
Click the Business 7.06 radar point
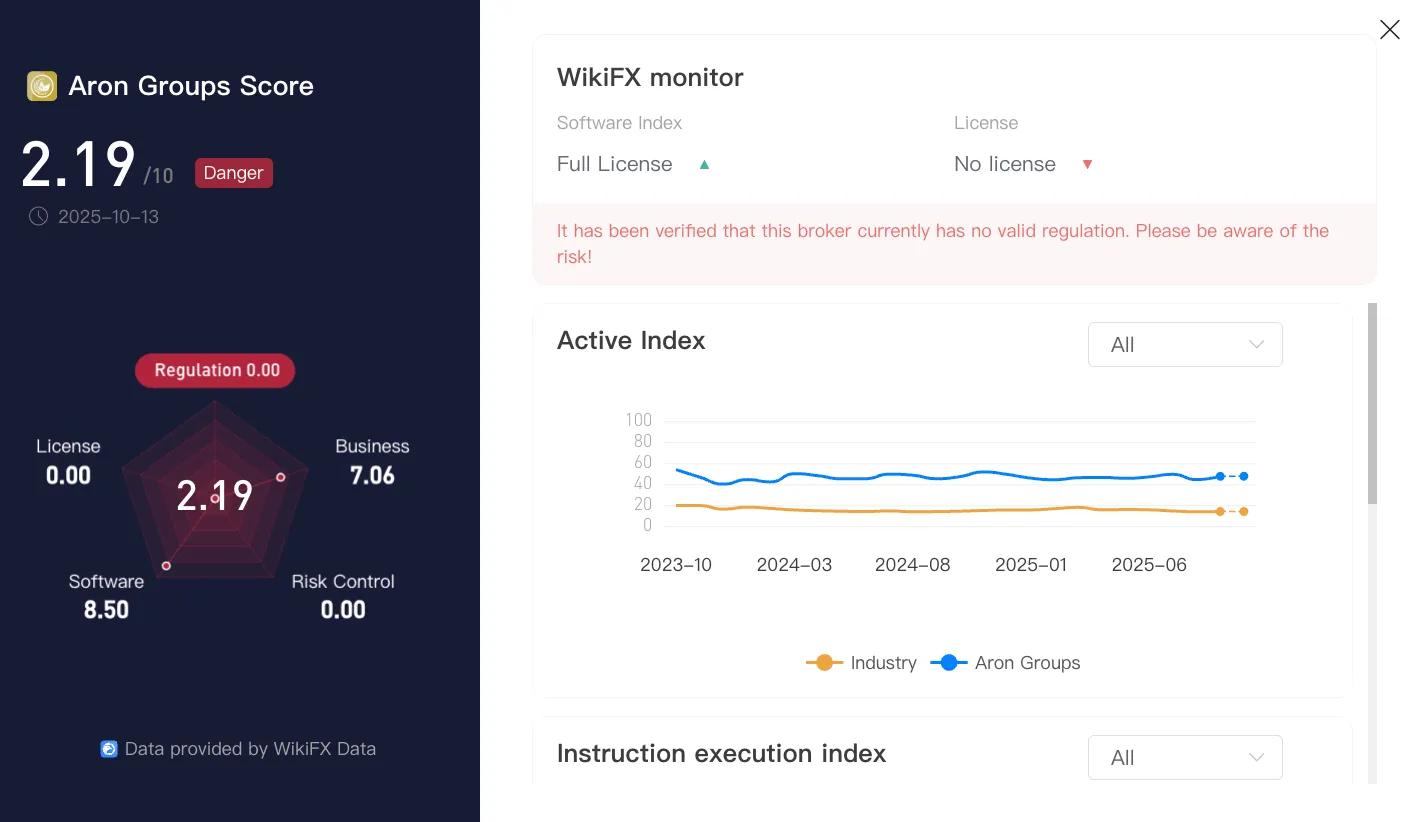click(281, 477)
